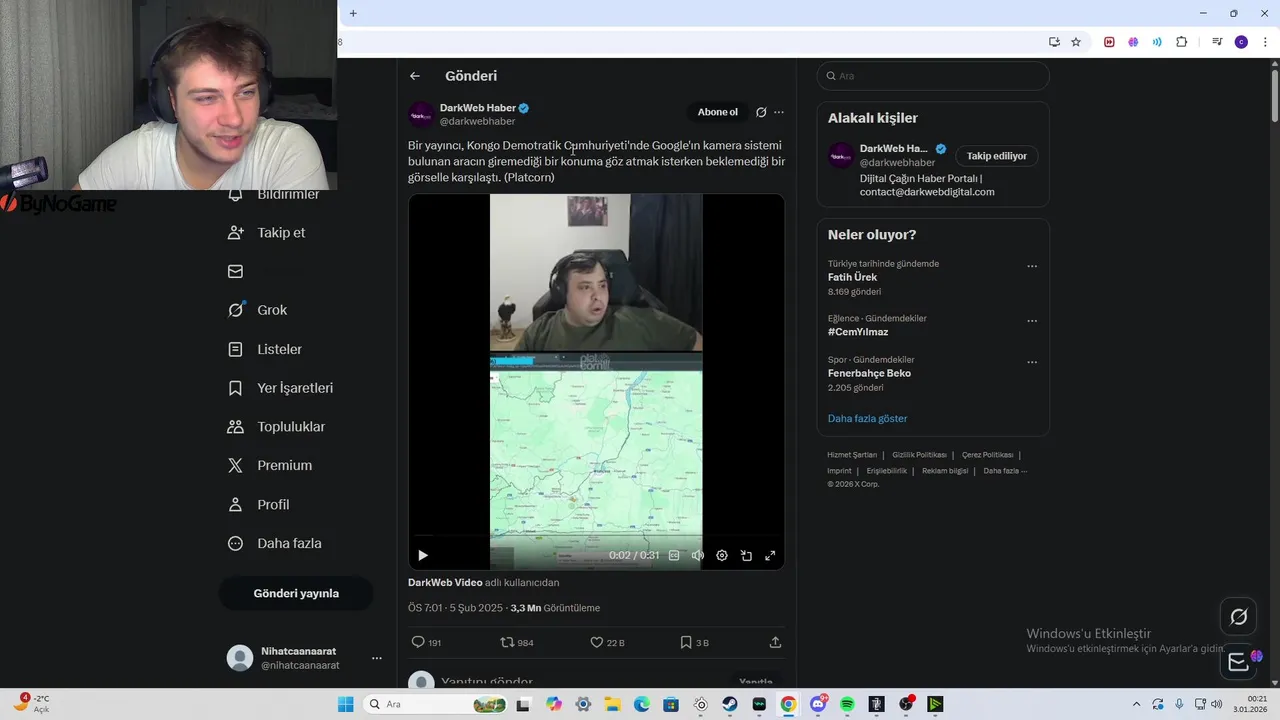Open options dots for Fenerbahçe Beko trend

coord(1032,362)
